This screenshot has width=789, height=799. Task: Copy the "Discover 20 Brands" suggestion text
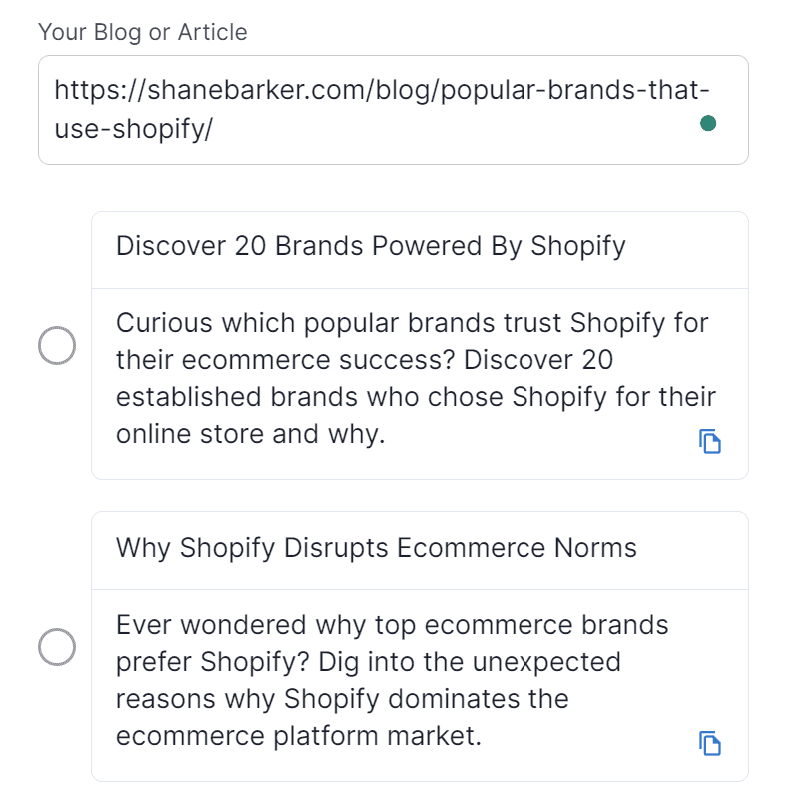coord(709,441)
